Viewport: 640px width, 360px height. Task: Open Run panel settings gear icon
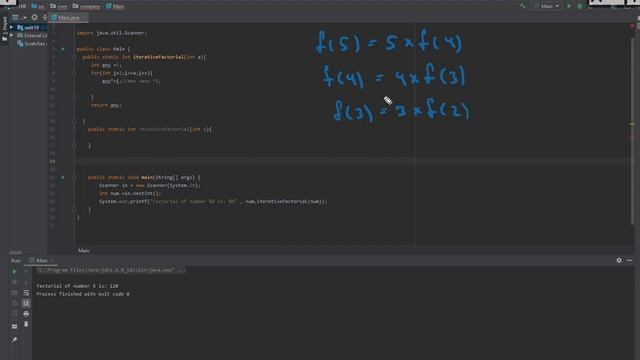coord(619,260)
